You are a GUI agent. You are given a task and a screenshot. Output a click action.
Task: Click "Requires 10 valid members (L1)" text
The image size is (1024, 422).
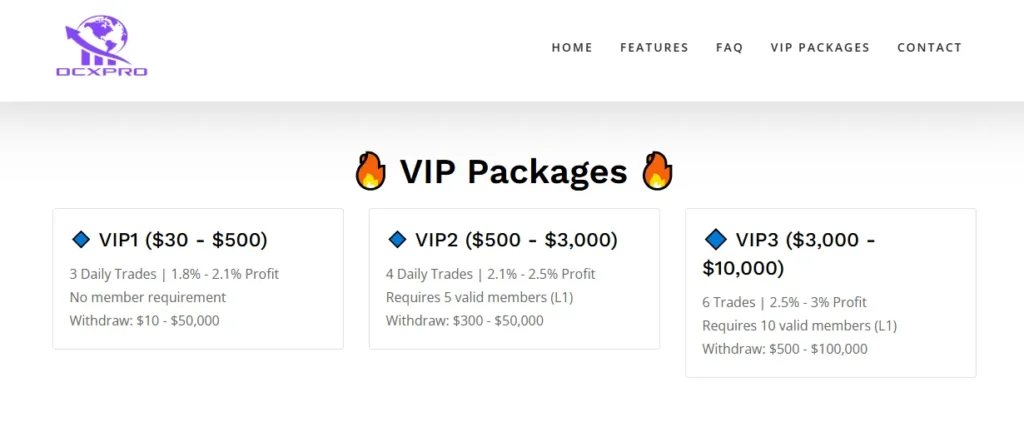[799, 325]
